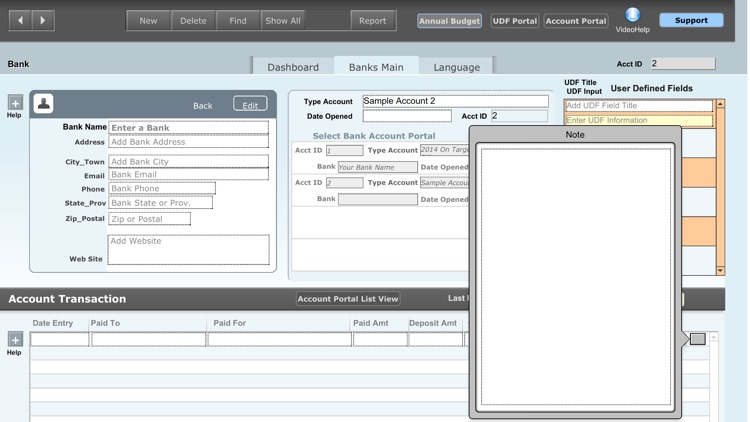
Task: Click the Paid Amt transaction cell
Action: (380, 339)
